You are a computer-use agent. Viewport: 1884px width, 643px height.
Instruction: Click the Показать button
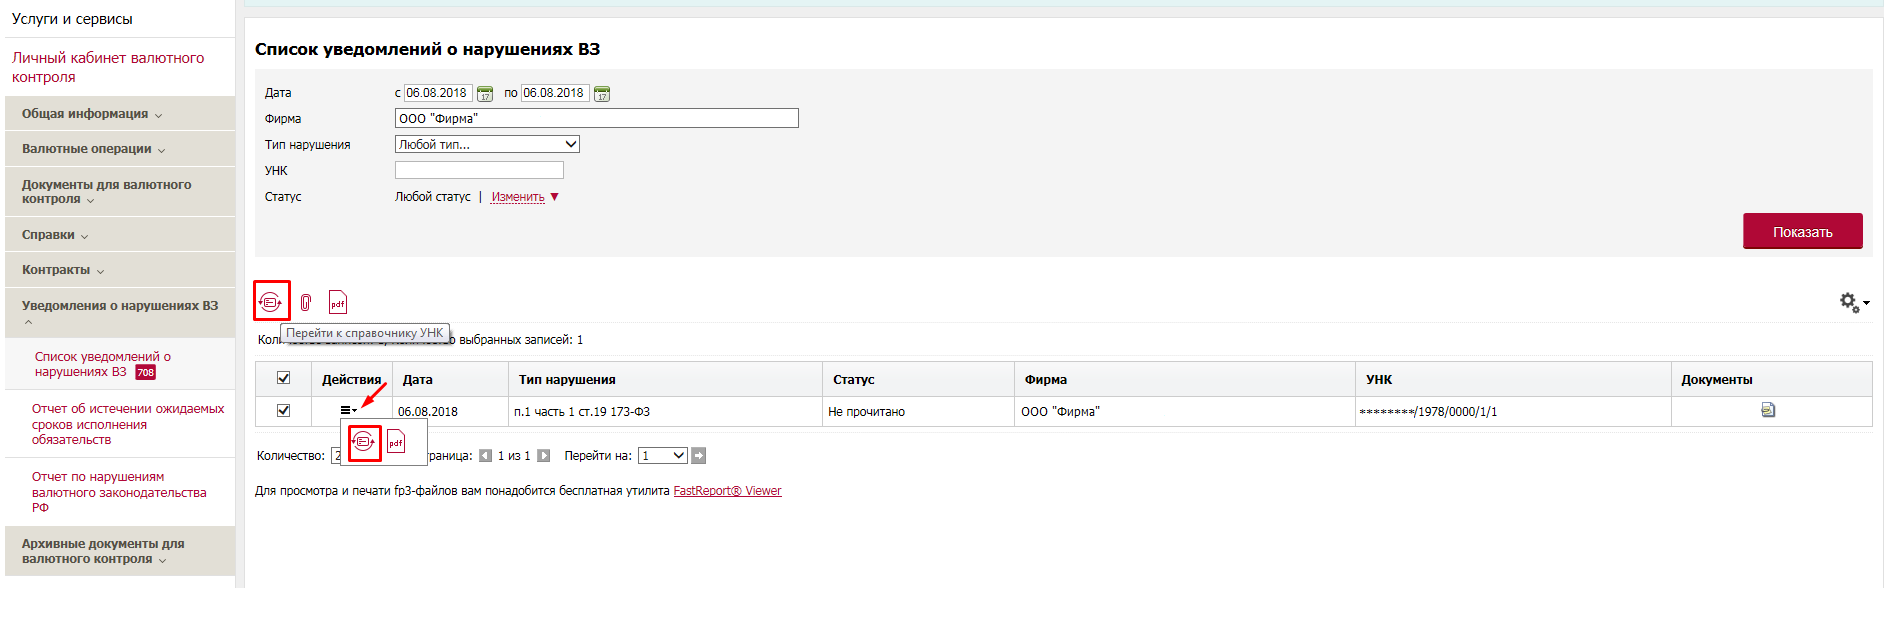pyautogui.click(x=1803, y=231)
